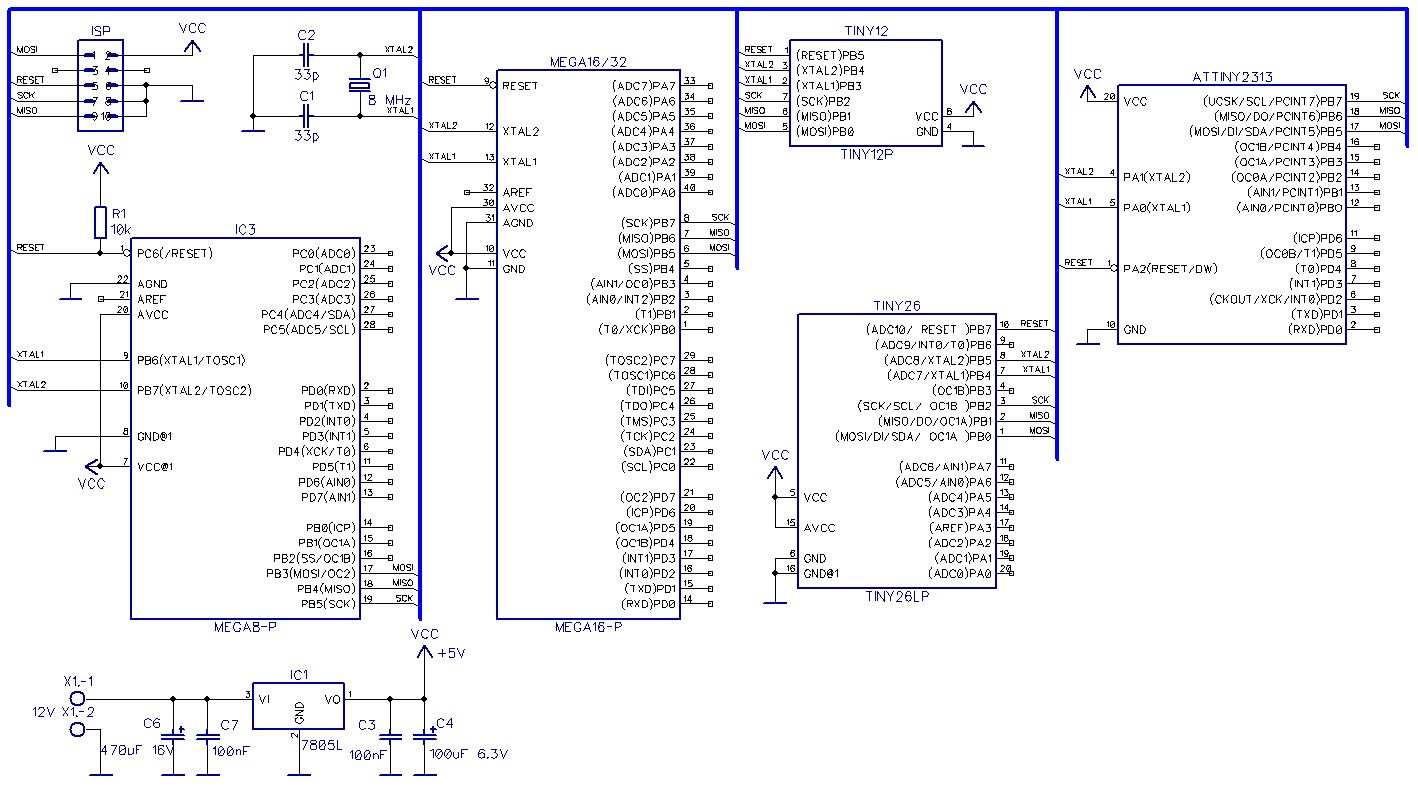
Task: Click the C1 capacitor symbol
Action: pos(306,117)
